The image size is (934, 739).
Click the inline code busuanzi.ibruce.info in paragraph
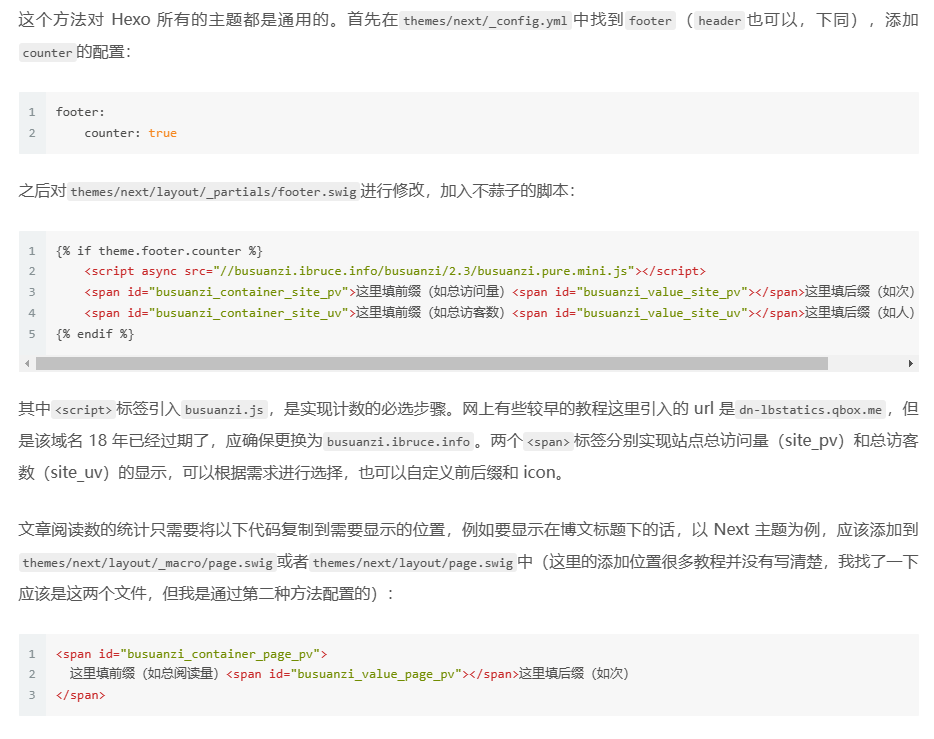click(x=398, y=442)
